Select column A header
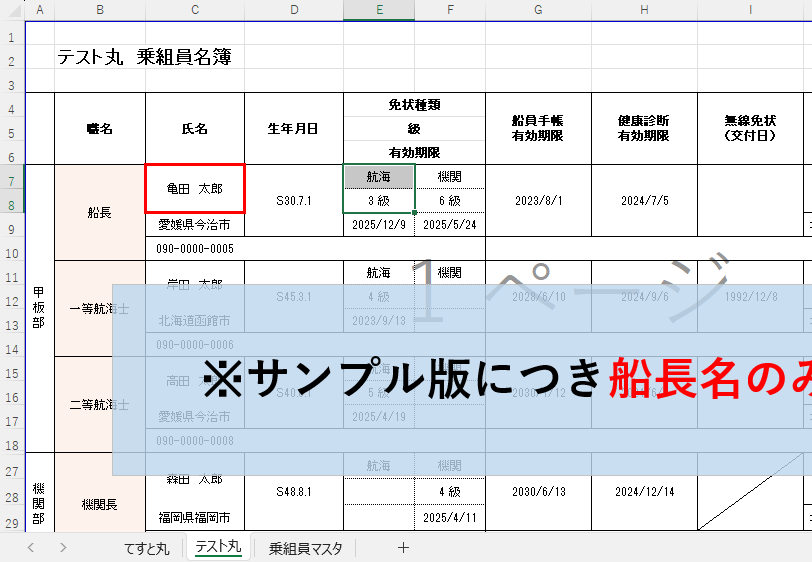The height and width of the screenshot is (562, 812). (40, 10)
